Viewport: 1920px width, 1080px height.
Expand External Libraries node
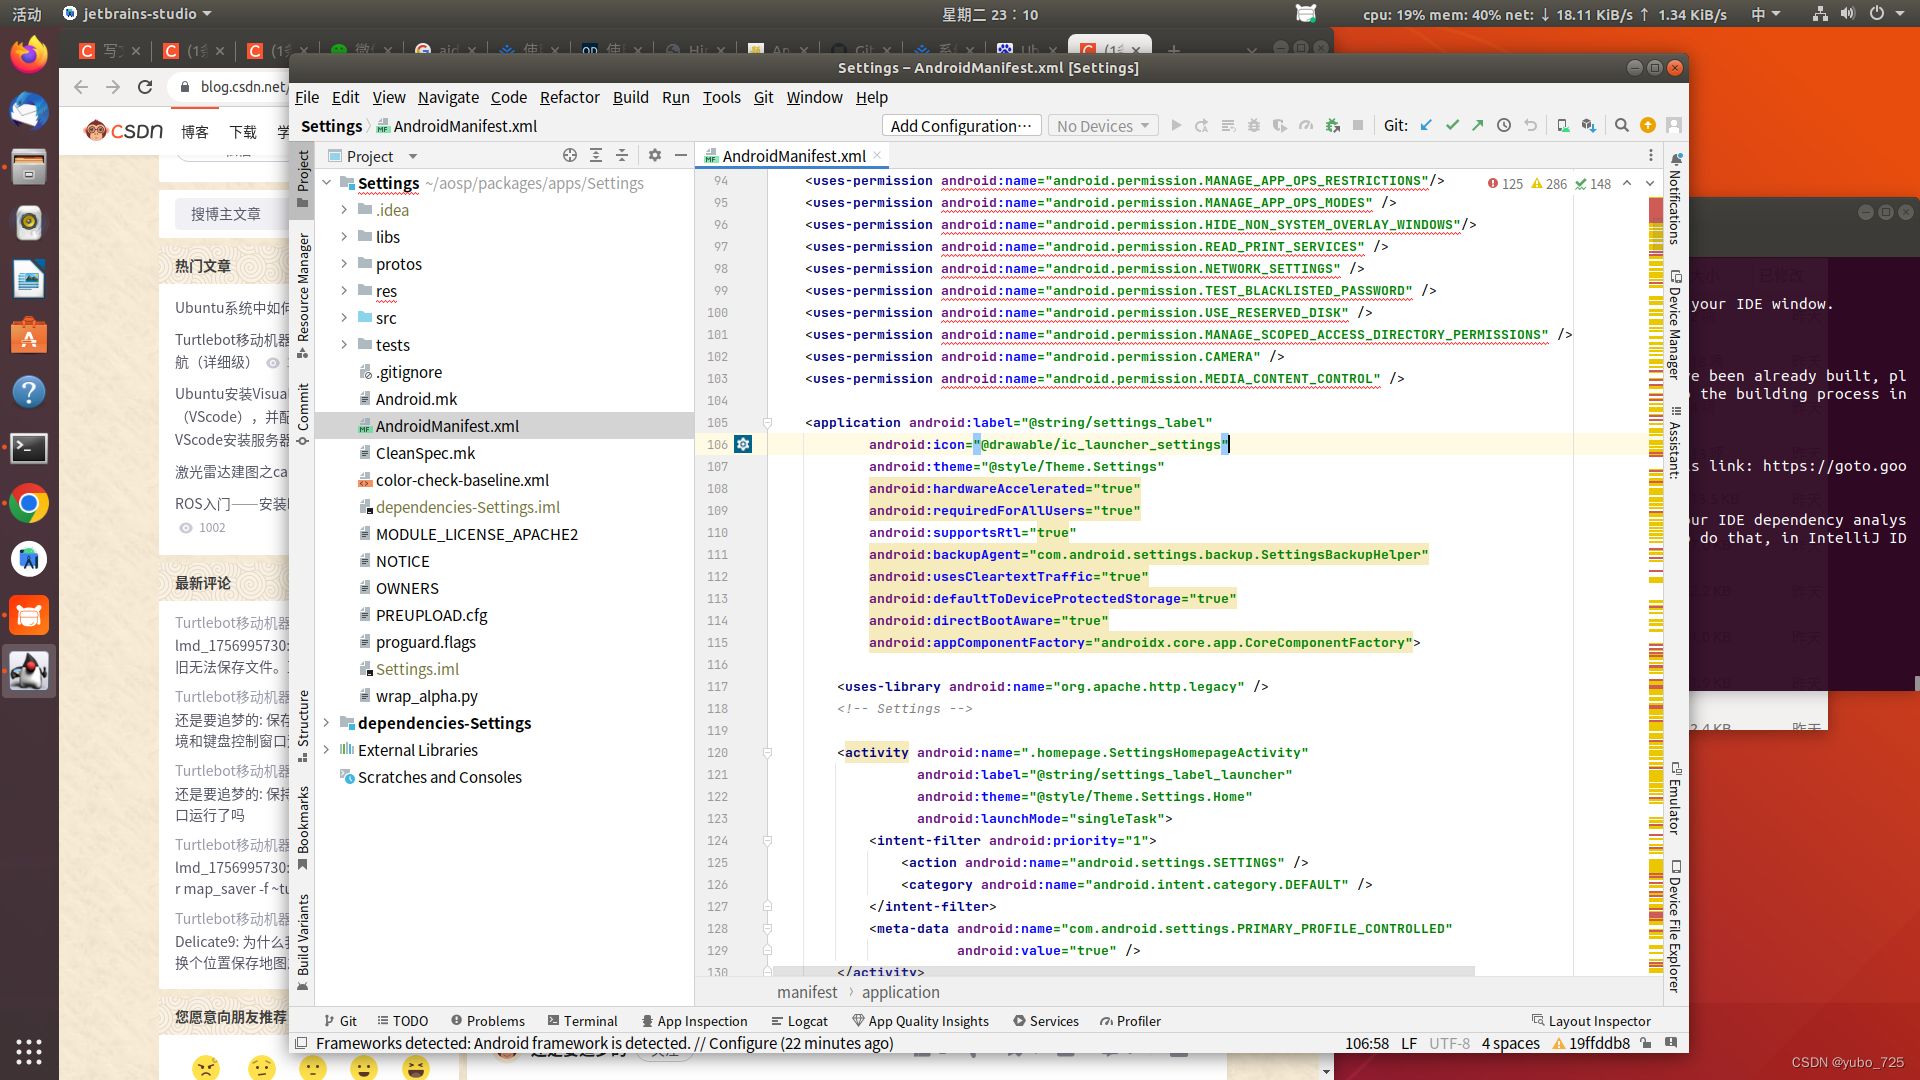[x=326, y=750]
